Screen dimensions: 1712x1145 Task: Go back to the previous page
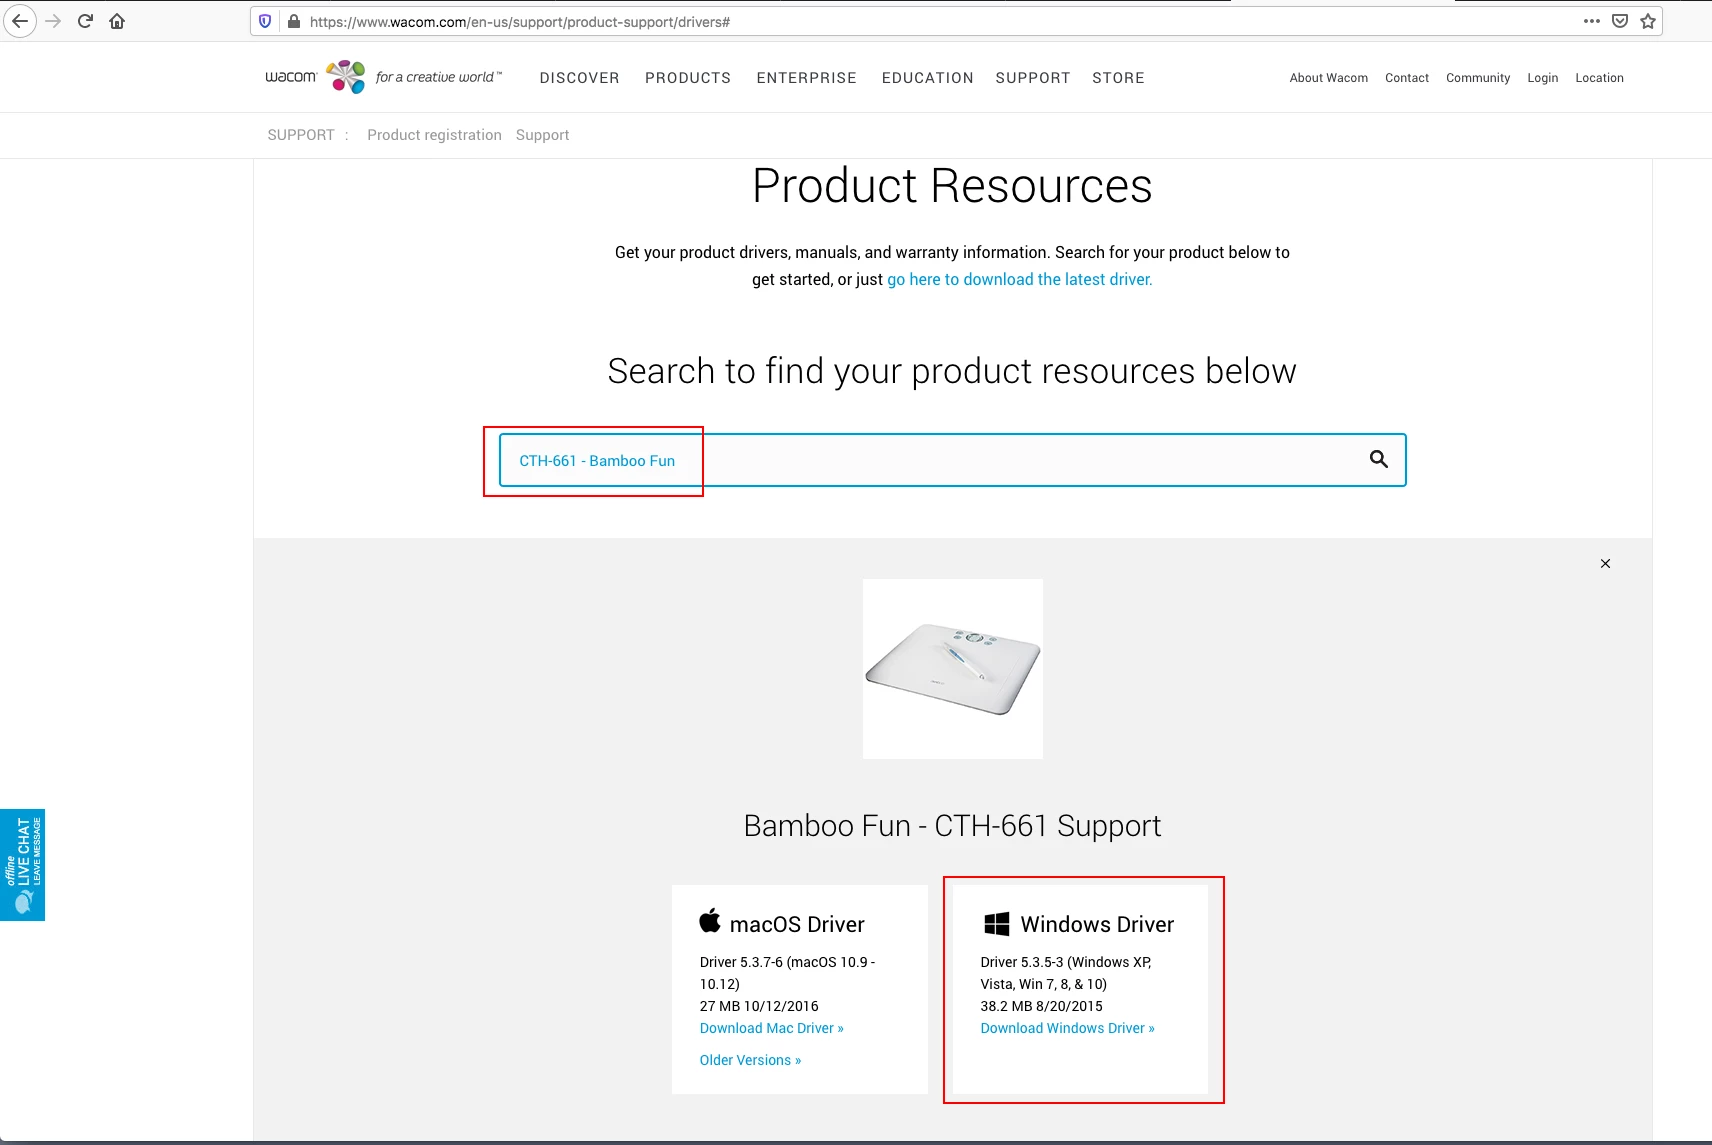point(20,21)
